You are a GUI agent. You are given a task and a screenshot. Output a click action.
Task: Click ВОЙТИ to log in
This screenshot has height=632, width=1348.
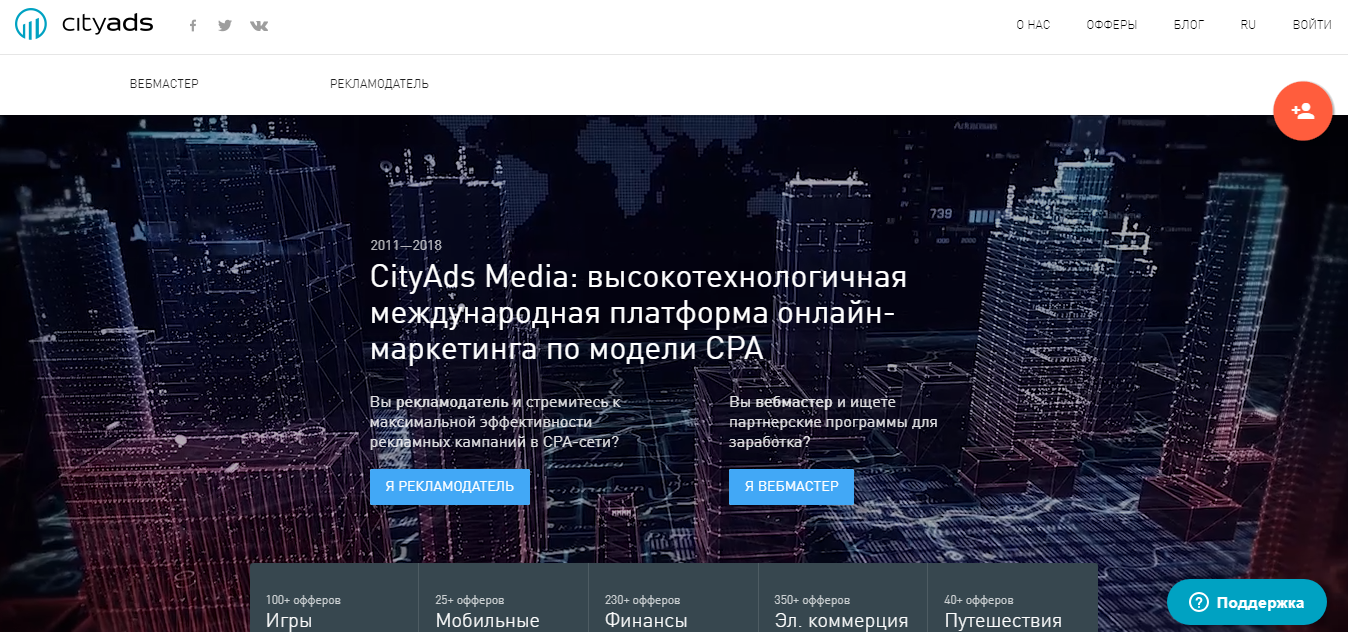[1311, 24]
